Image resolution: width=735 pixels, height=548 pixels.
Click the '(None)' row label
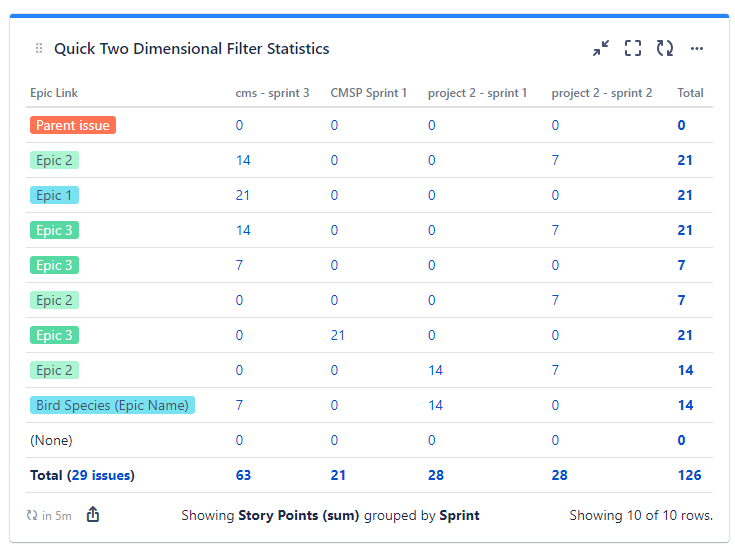tap(51, 440)
